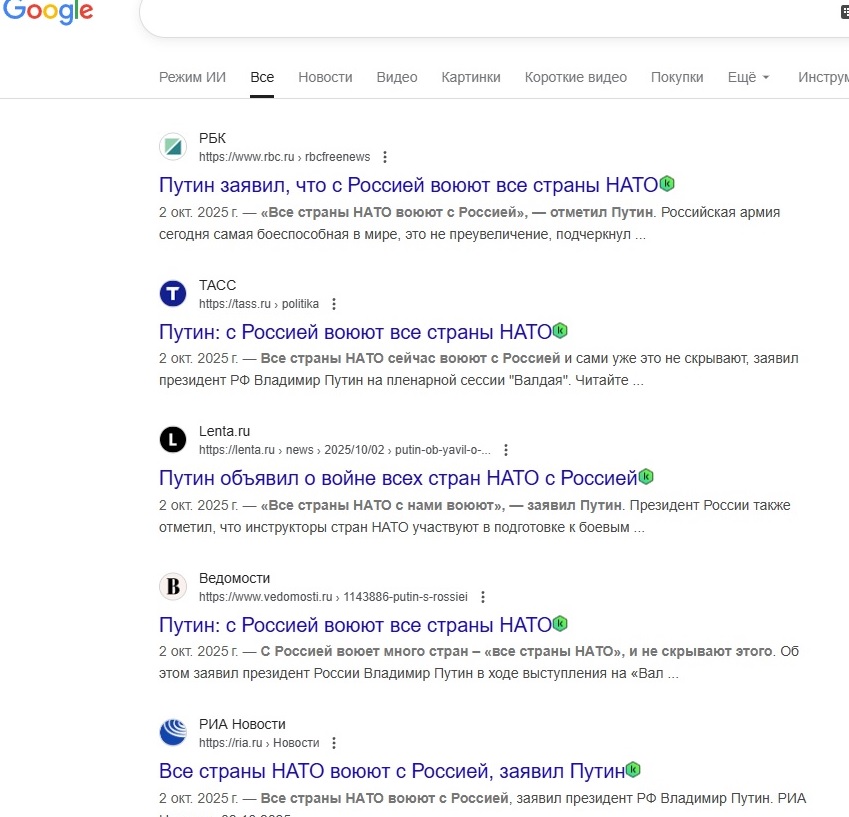Expand the Ещё dropdown
This screenshot has width=849, height=817.
pyautogui.click(x=748, y=77)
